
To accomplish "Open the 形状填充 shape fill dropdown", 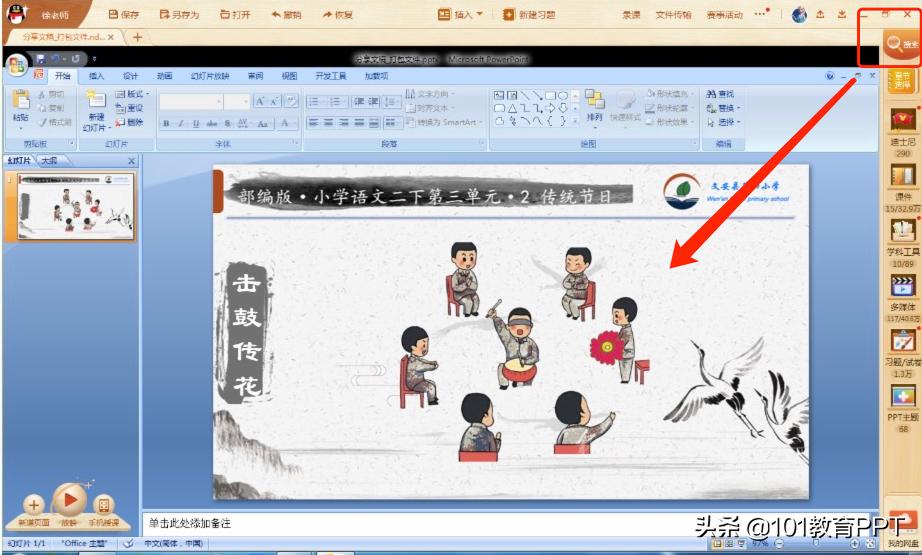I will click(x=669, y=94).
